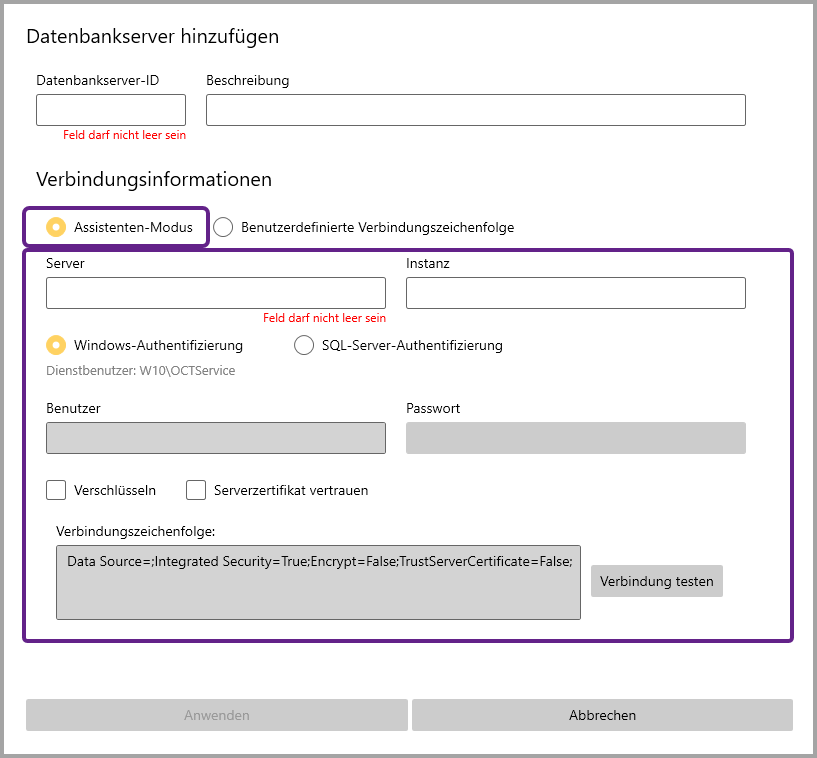
Task: Click into the Server input field
Action: pos(215,293)
